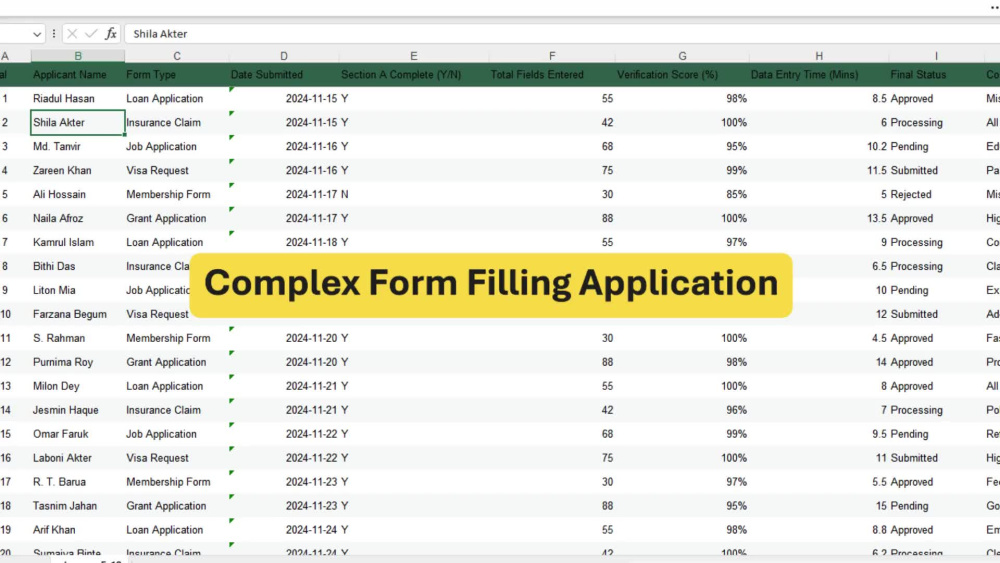Select column E header
The height and width of the screenshot is (563, 1000).
413,56
